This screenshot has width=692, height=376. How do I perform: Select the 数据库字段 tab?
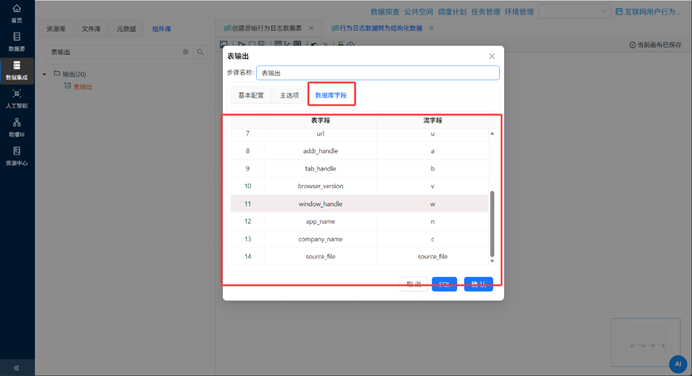point(331,95)
